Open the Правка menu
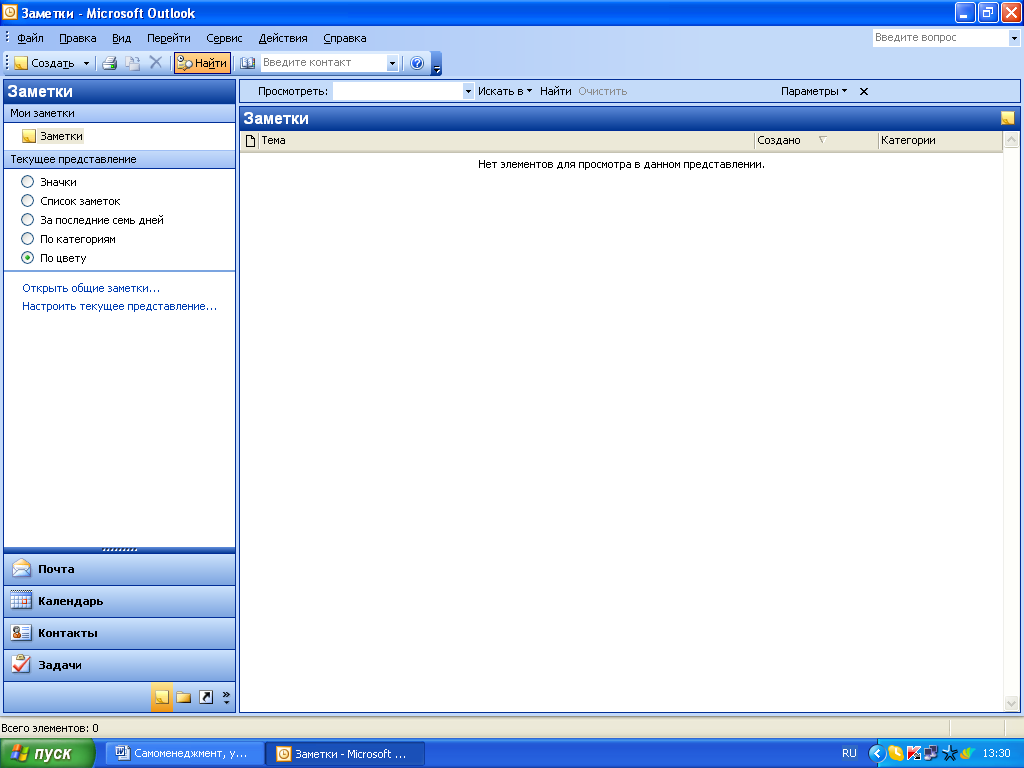This screenshot has width=1024, height=768. 78,38
